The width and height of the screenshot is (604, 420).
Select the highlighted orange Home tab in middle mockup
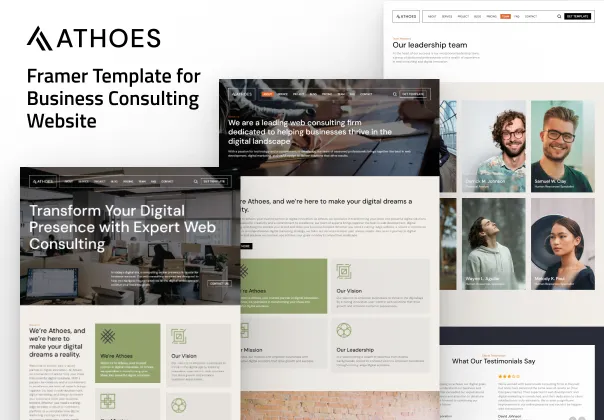click(x=268, y=94)
